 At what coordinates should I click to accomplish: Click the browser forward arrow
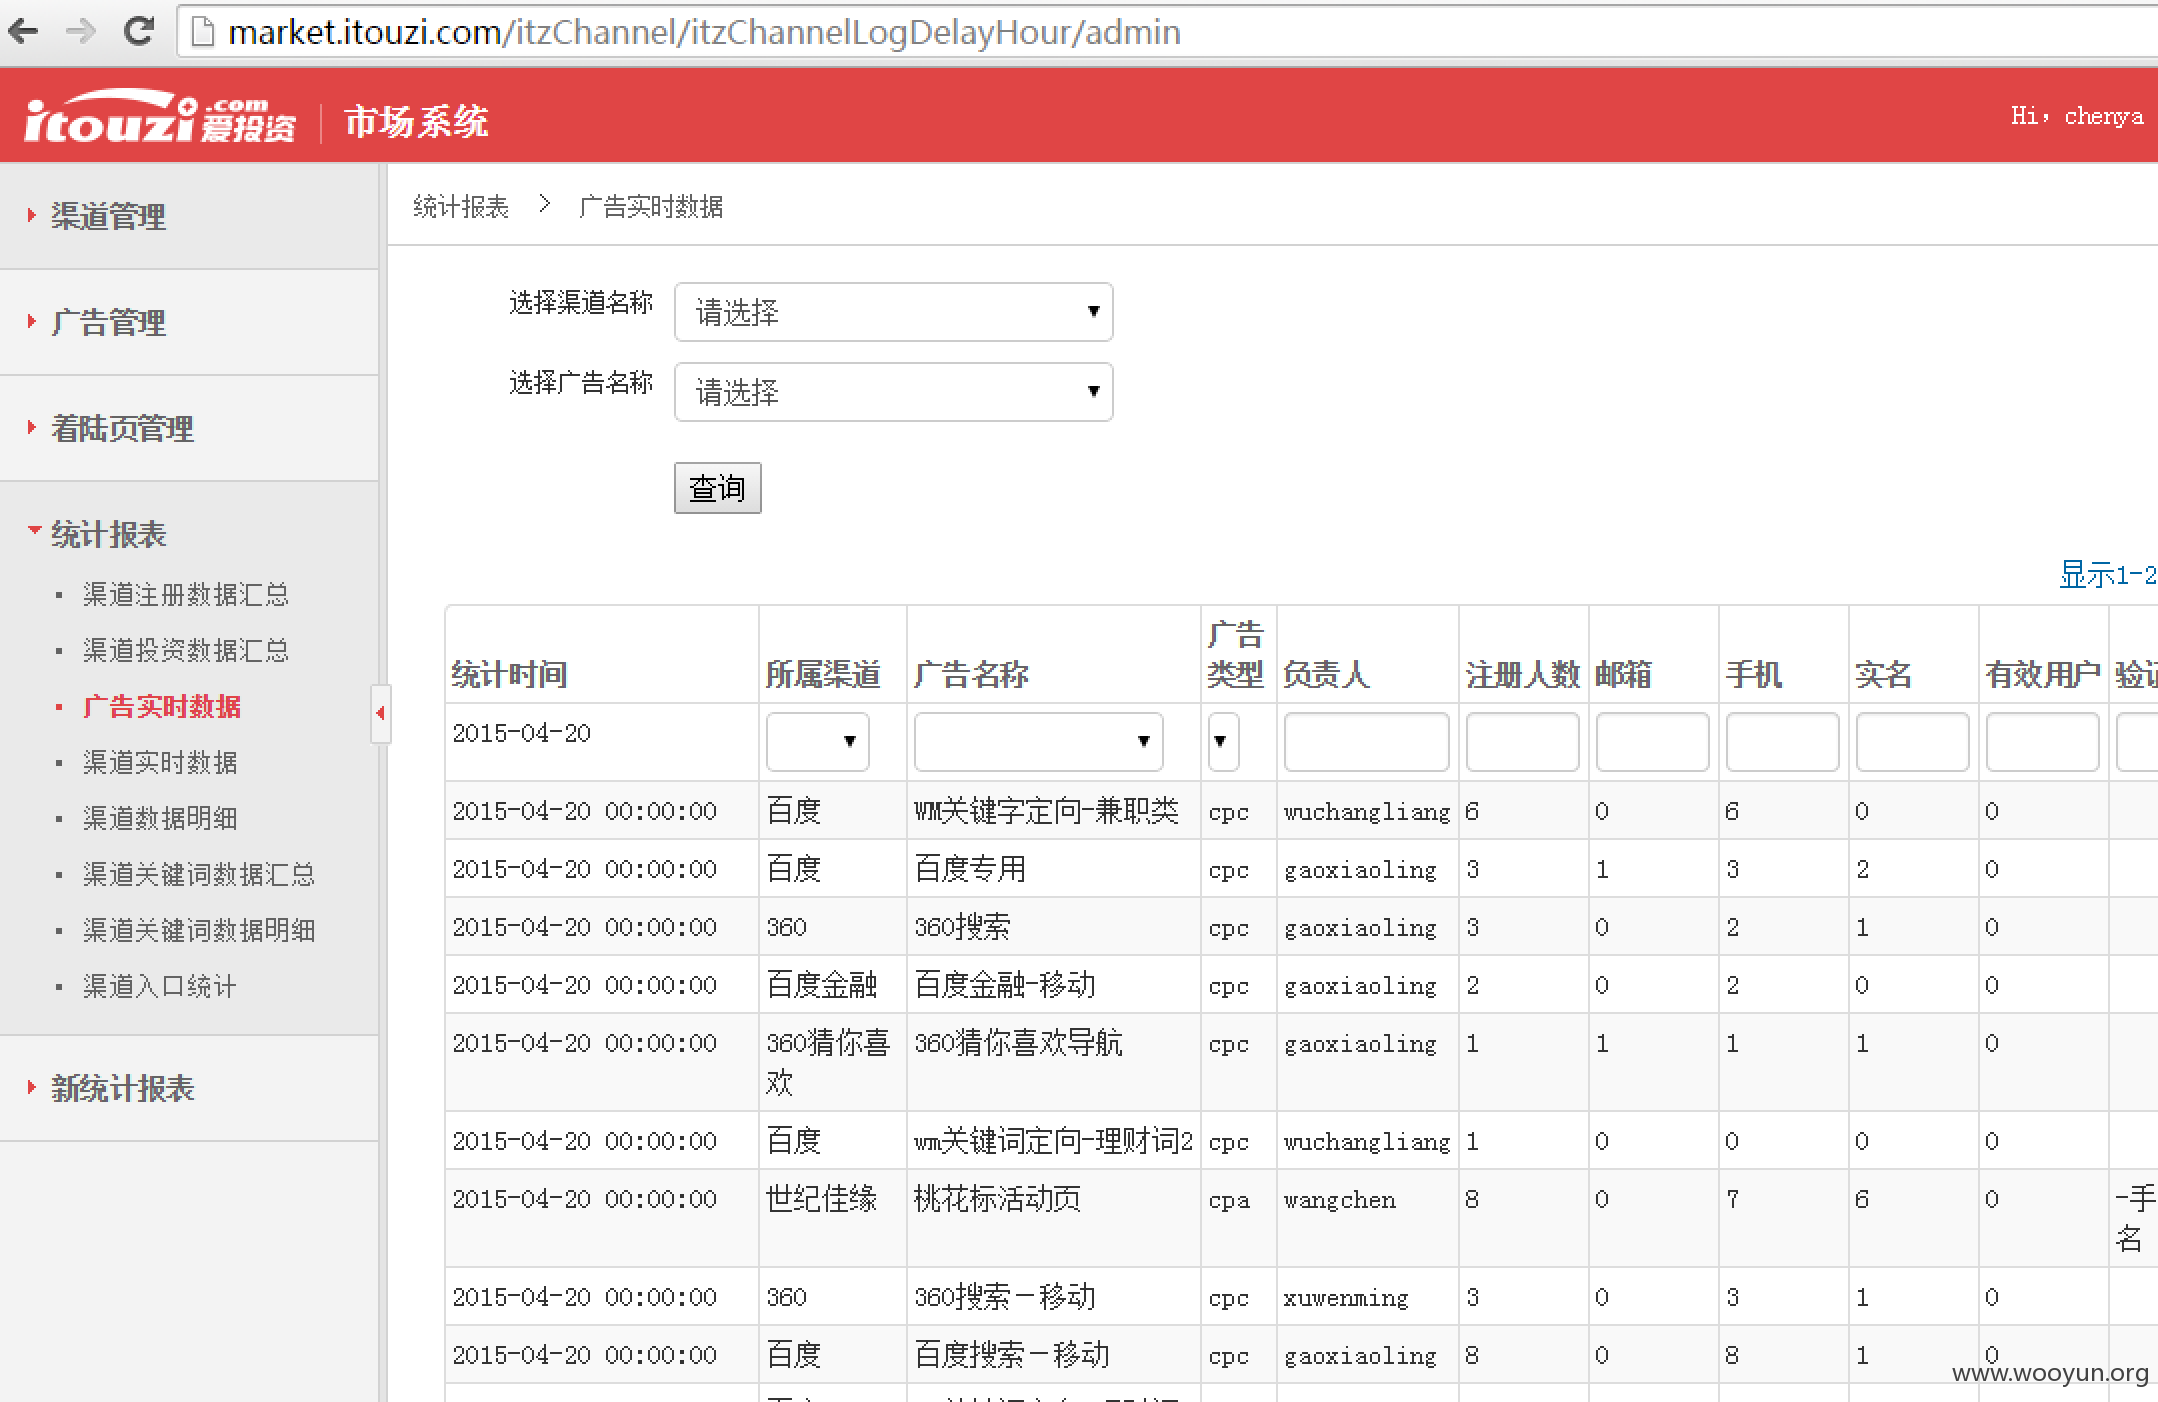pyautogui.click(x=81, y=31)
